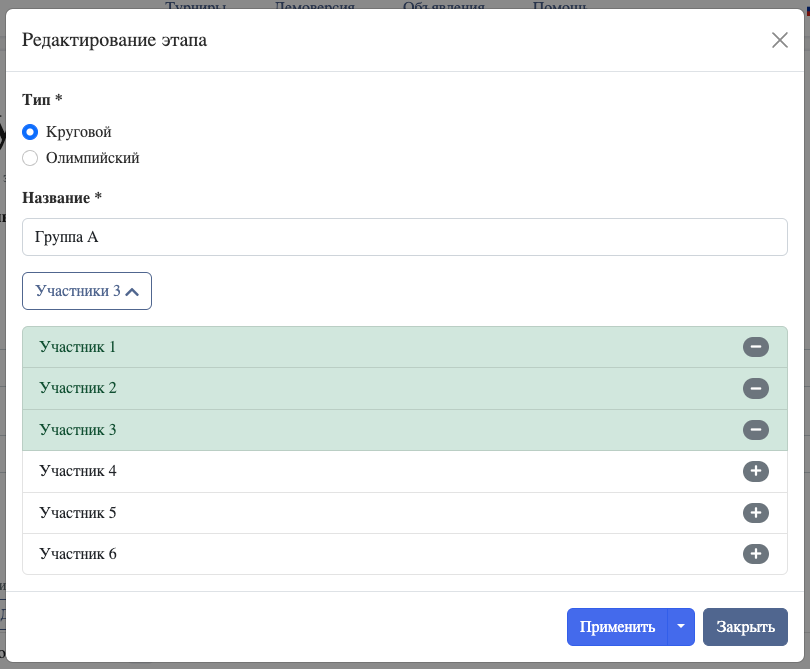Select the Участник 4 list entry text
Screen dimensions: 810x669
[78, 471]
